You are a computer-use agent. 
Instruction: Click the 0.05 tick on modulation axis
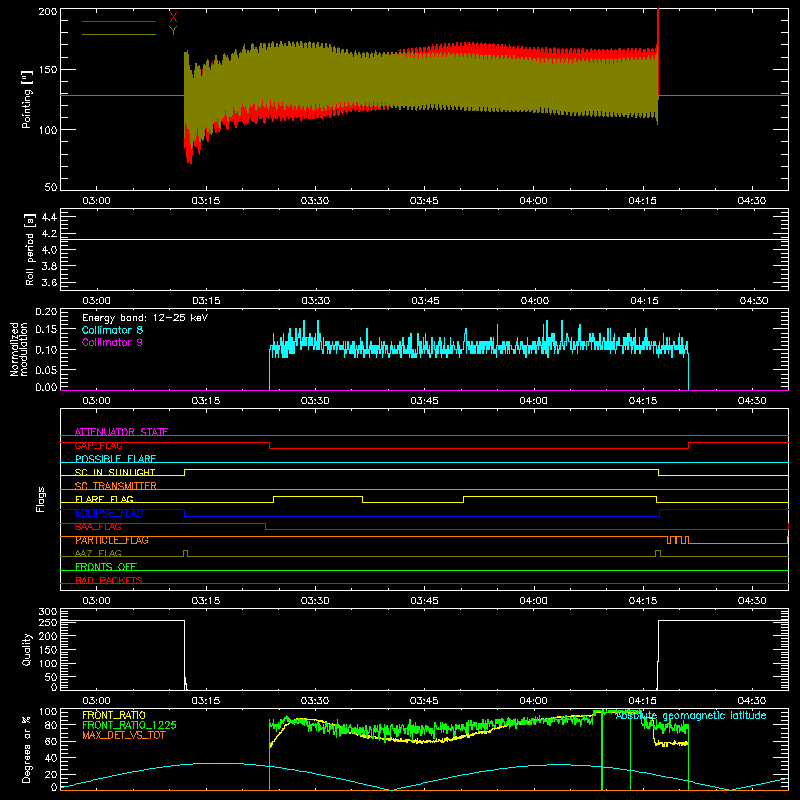(46, 369)
